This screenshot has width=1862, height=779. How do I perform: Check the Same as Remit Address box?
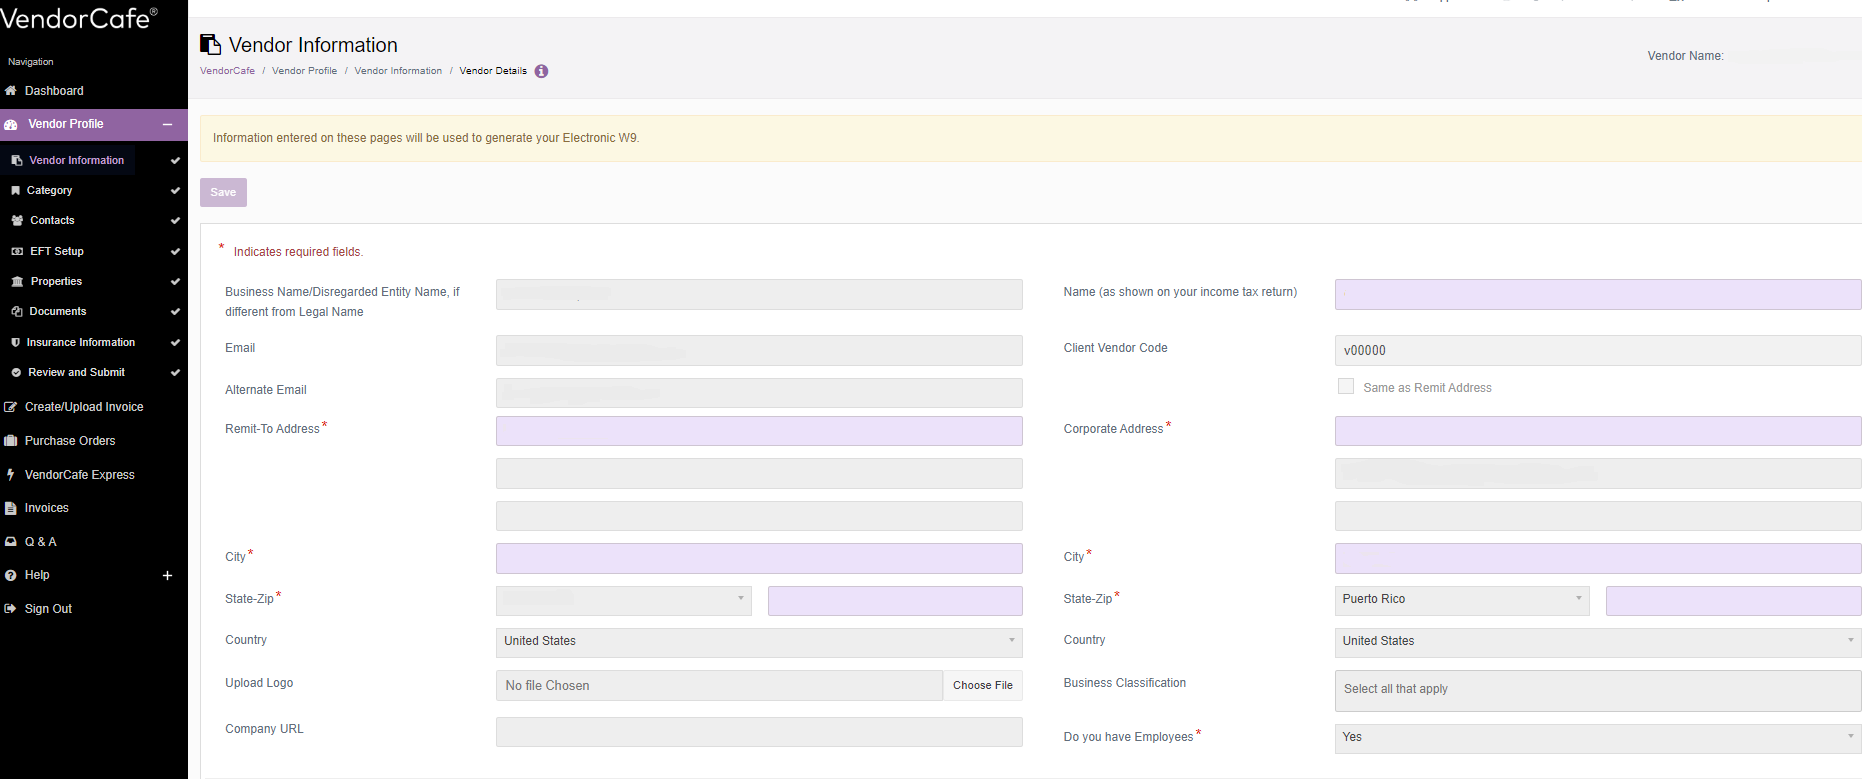pos(1346,387)
